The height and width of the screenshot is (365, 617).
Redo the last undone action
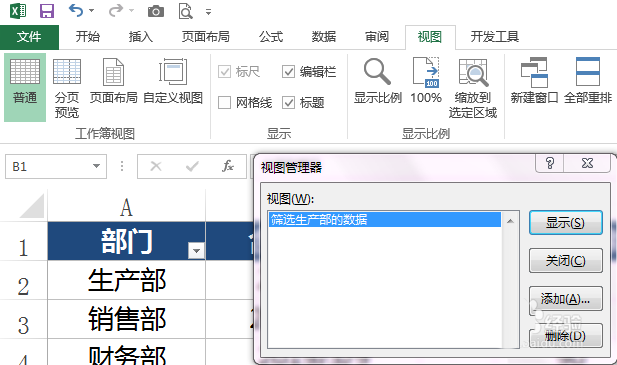tap(116, 11)
